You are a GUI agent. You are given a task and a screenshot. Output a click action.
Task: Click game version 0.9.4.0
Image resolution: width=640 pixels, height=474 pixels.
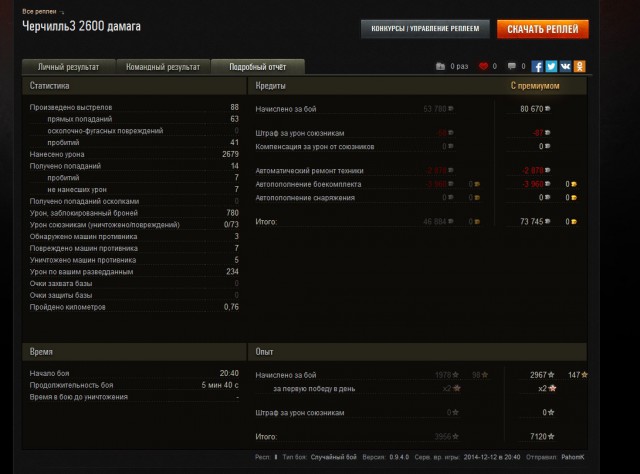[399, 457]
